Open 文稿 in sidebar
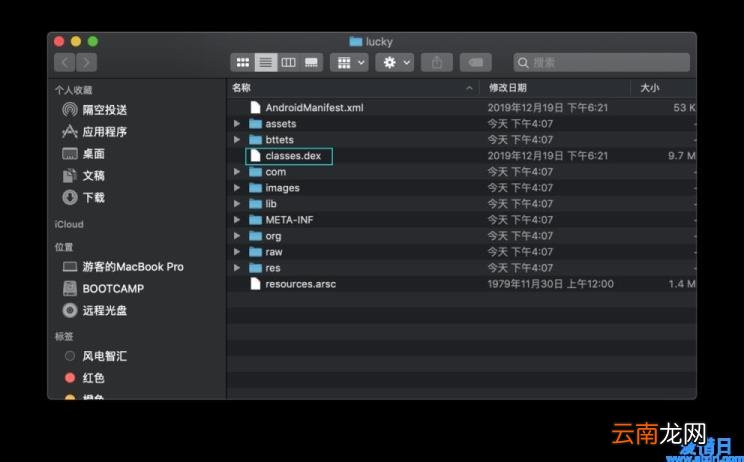Screen dimensions: 744x462 pyautogui.click(x=84, y=176)
